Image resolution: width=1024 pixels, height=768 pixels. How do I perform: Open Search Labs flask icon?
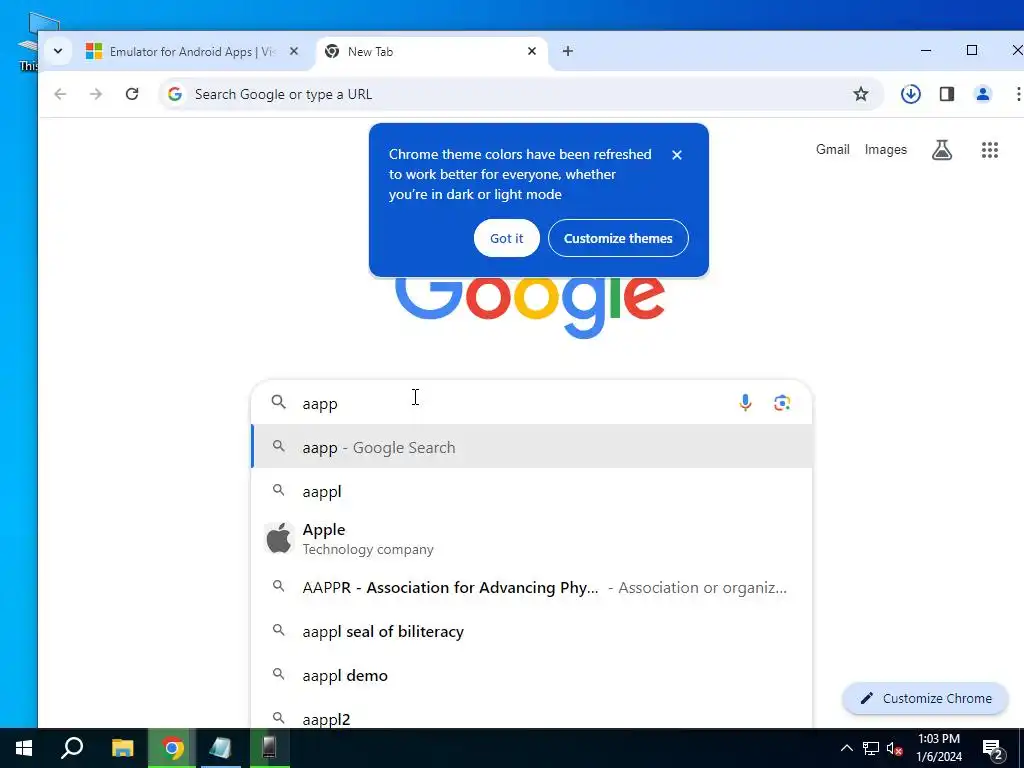coord(942,150)
